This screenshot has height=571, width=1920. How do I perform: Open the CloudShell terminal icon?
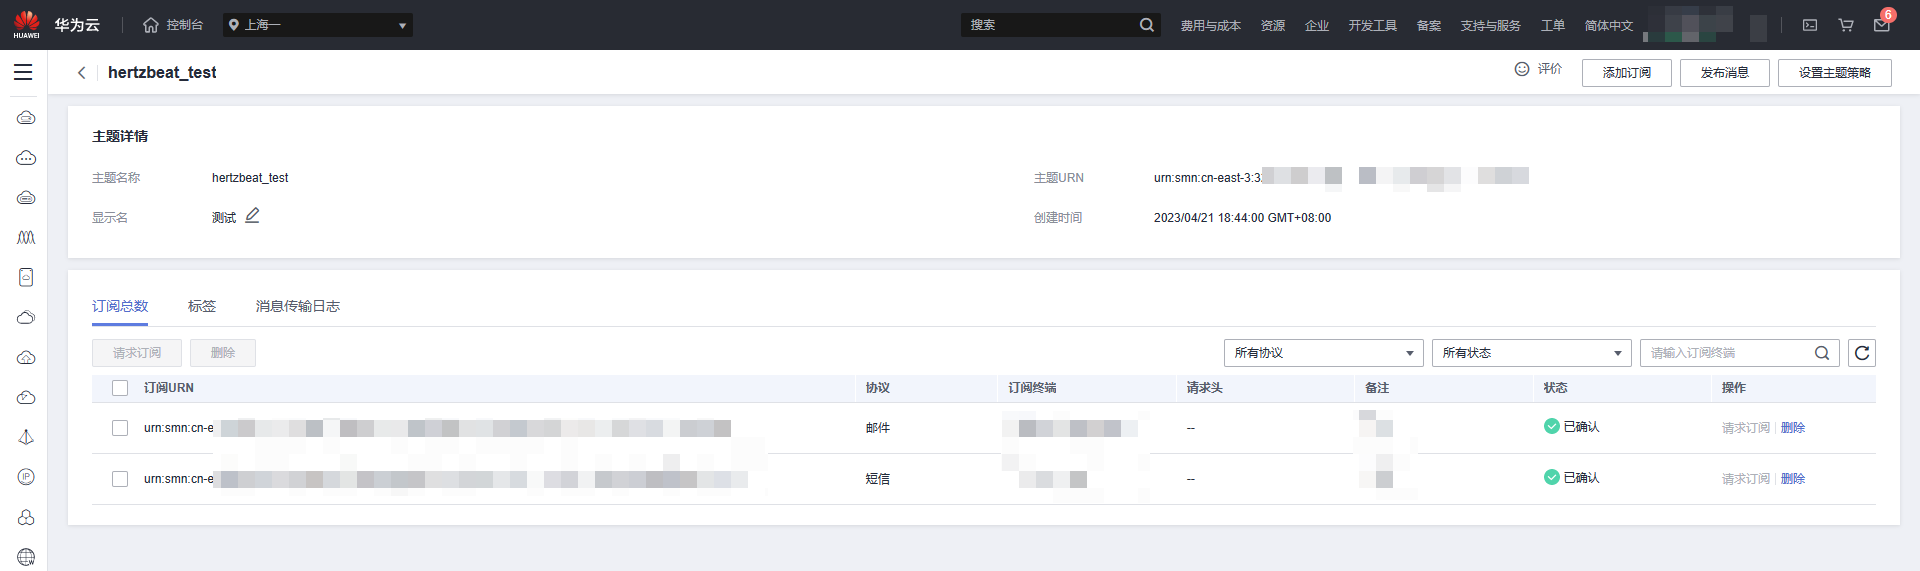1810,25
